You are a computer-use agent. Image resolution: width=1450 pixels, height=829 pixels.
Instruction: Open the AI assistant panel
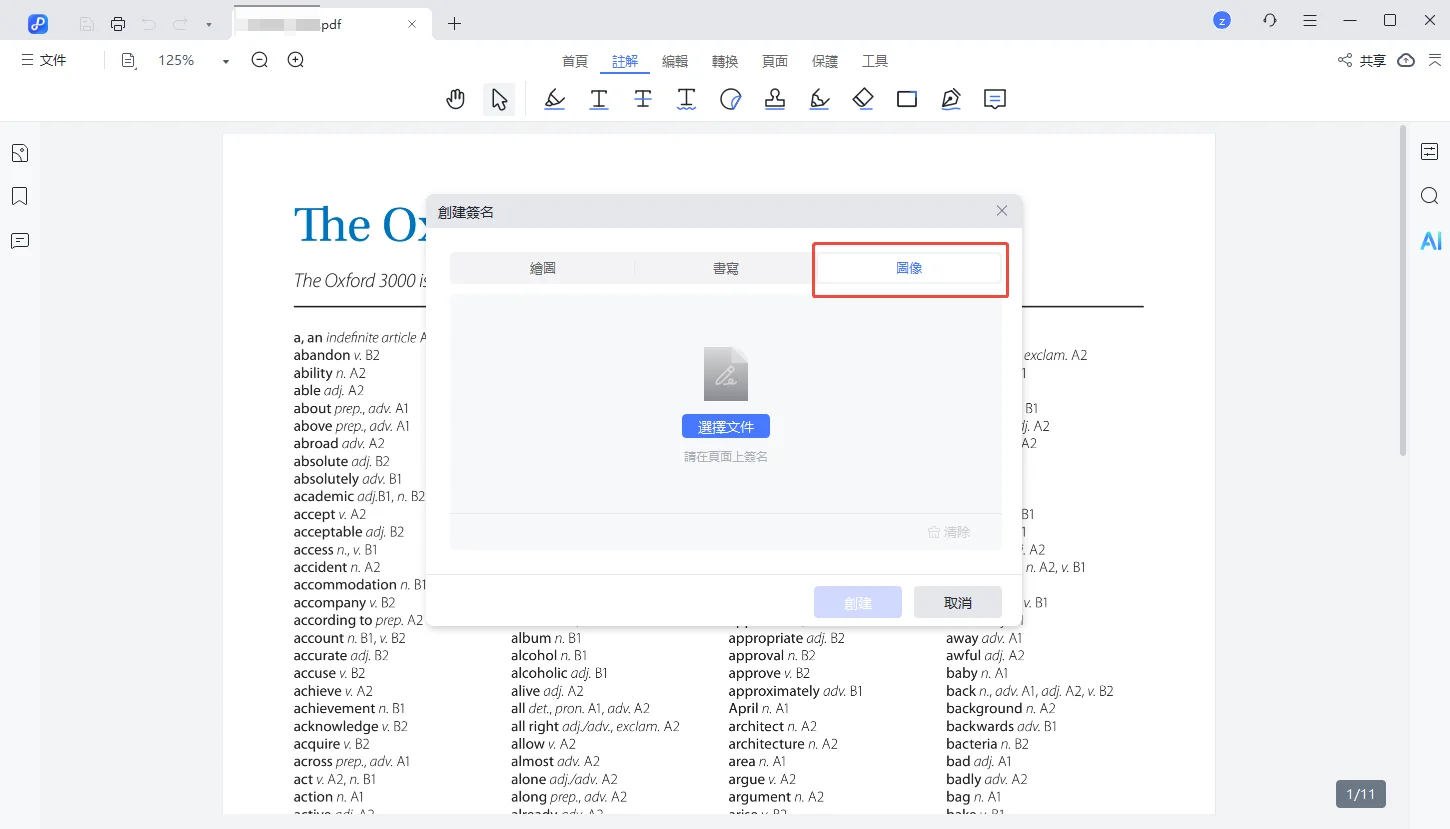pyautogui.click(x=1430, y=241)
